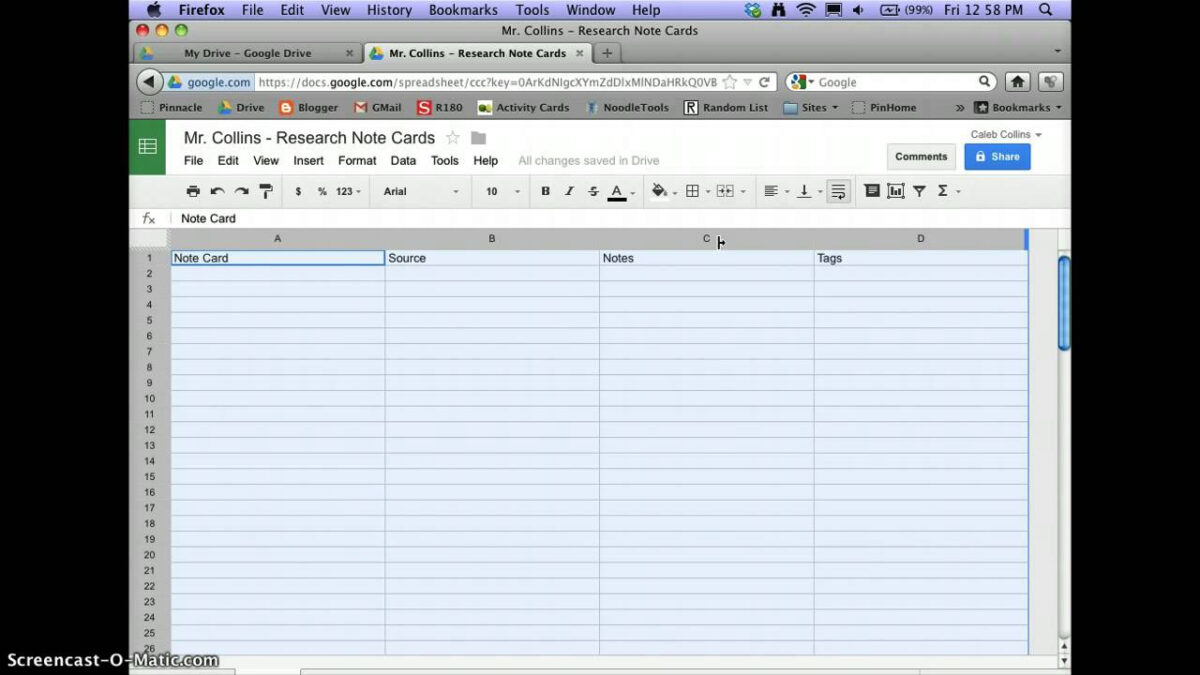The image size is (1200, 675).
Task: Click the blue Share button
Action: pyautogui.click(x=997, y=156)
